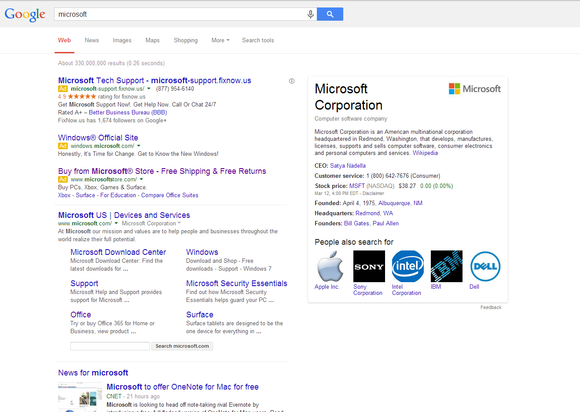Viewport: 580px width, 412px height.
Task: Click the Search microsoft.com button
Action: (x=182, y=346)
